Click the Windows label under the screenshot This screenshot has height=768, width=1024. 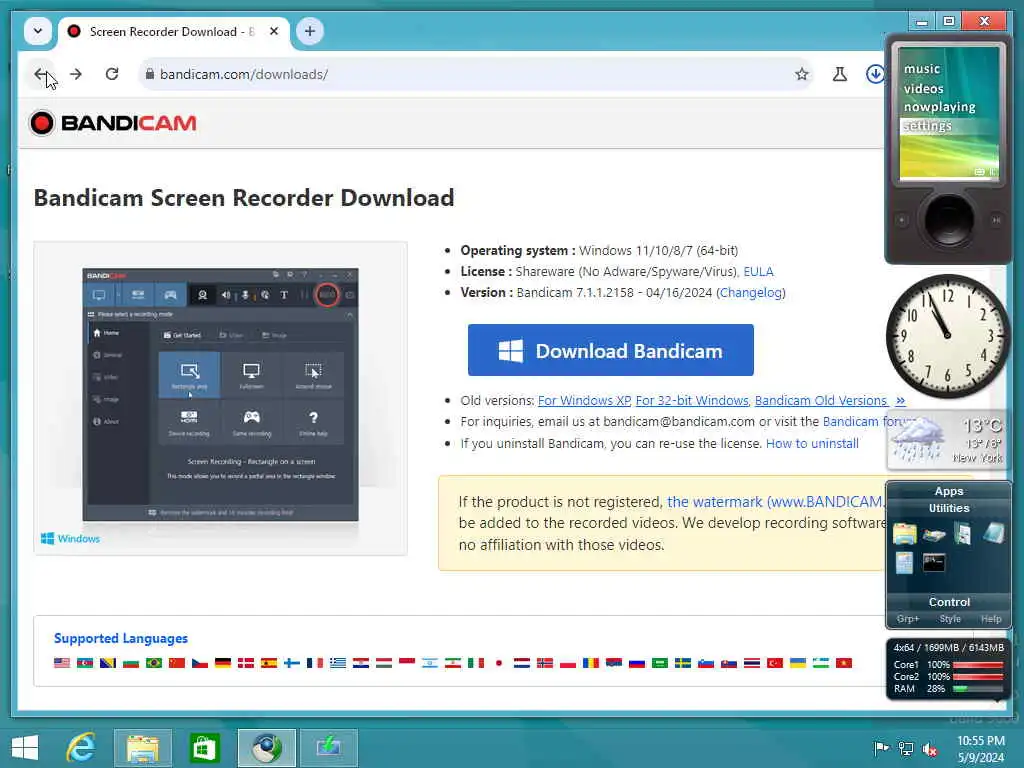pos(71,539)
